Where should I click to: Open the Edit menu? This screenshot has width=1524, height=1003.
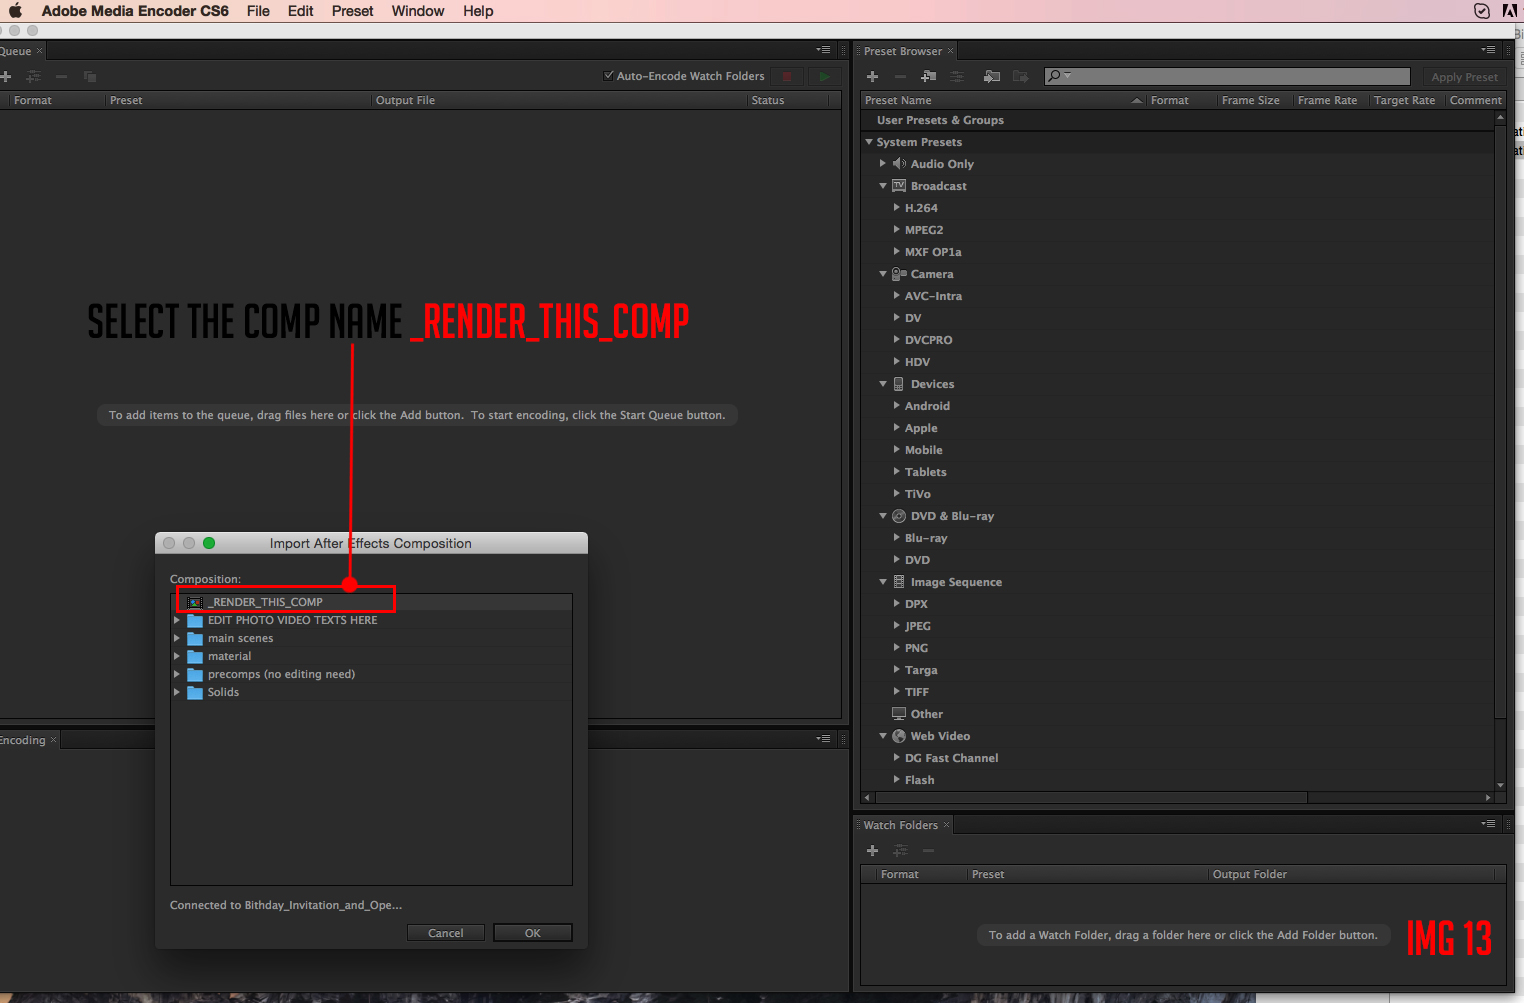point(300,11)
